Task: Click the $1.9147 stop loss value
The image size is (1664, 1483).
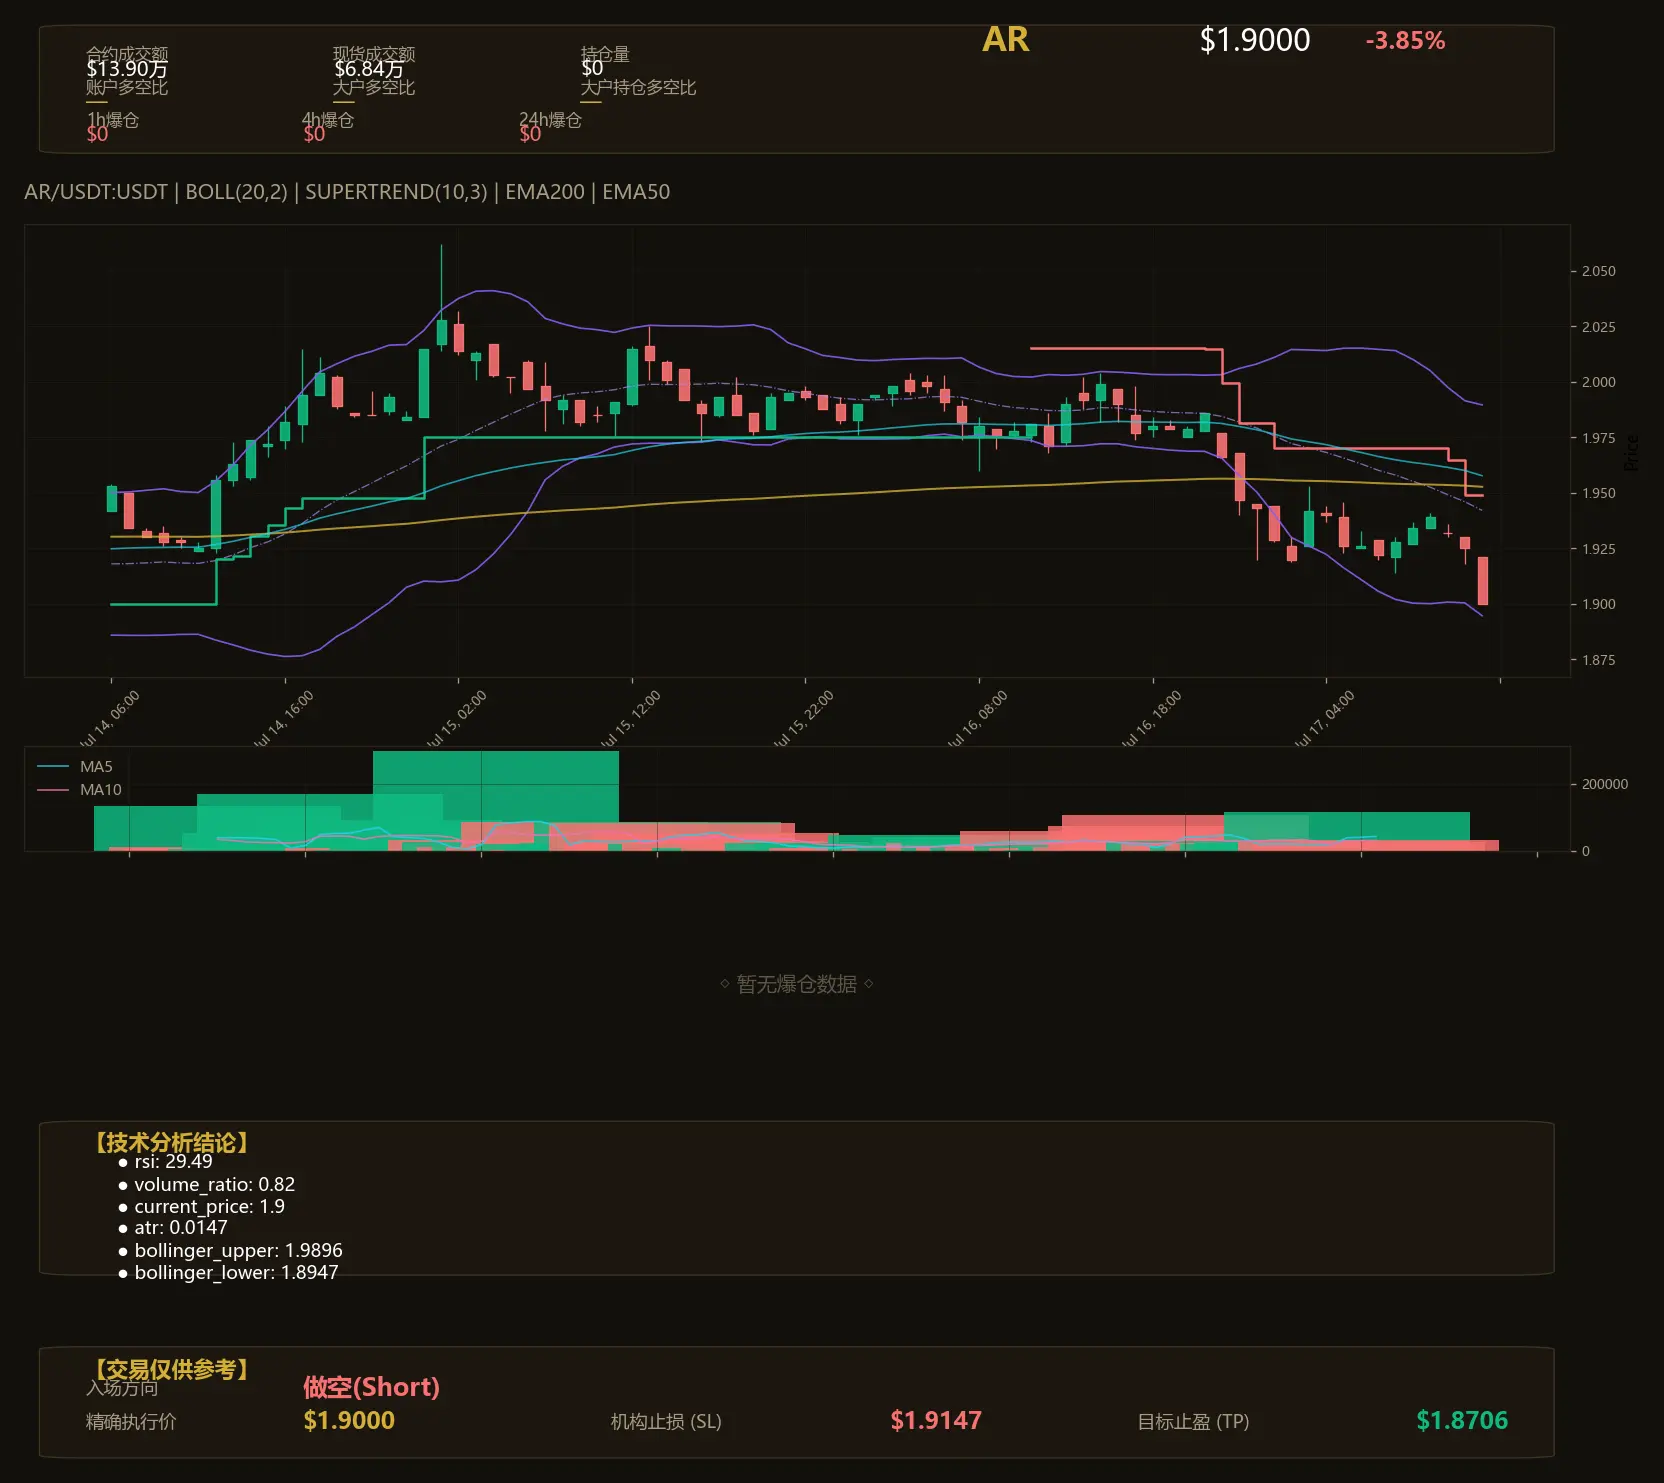Action: click(936, 1420)
